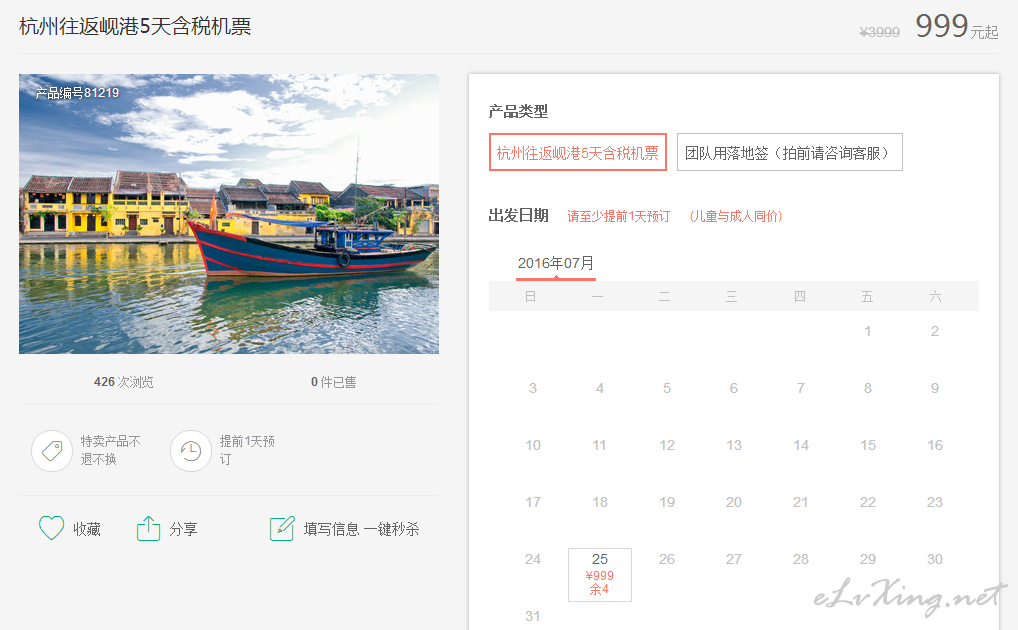Image resolution: width=1018 pixels, height=630 pixels.
Task: Click the 六 weekday column header
Action: tap(935, 297)
